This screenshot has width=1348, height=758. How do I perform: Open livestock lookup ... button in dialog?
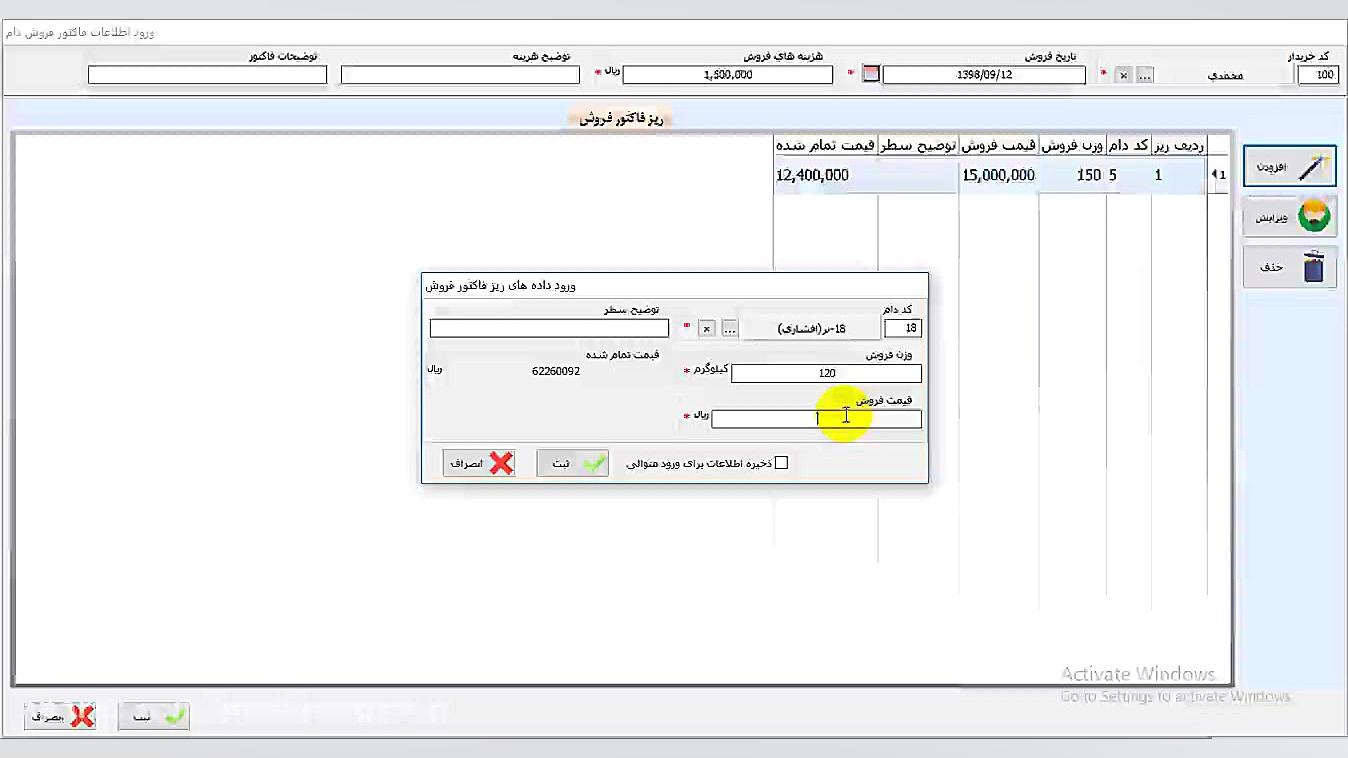coord(729,328)
